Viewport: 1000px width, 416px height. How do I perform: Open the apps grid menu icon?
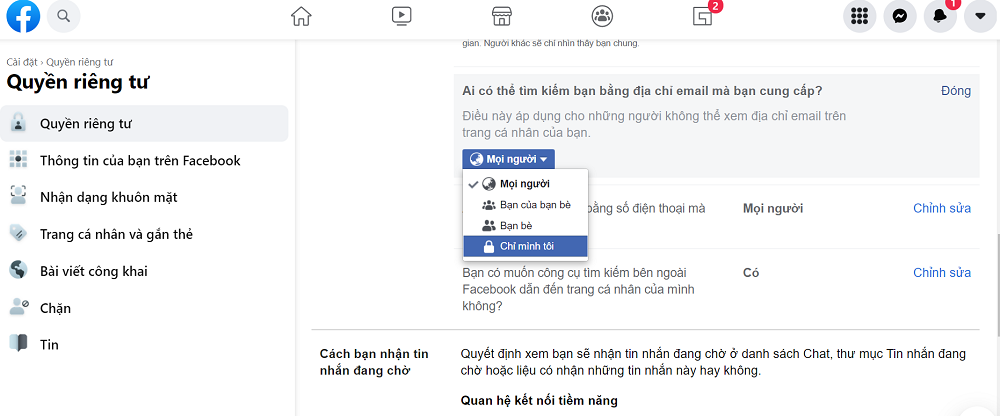[x=859, y=16]
